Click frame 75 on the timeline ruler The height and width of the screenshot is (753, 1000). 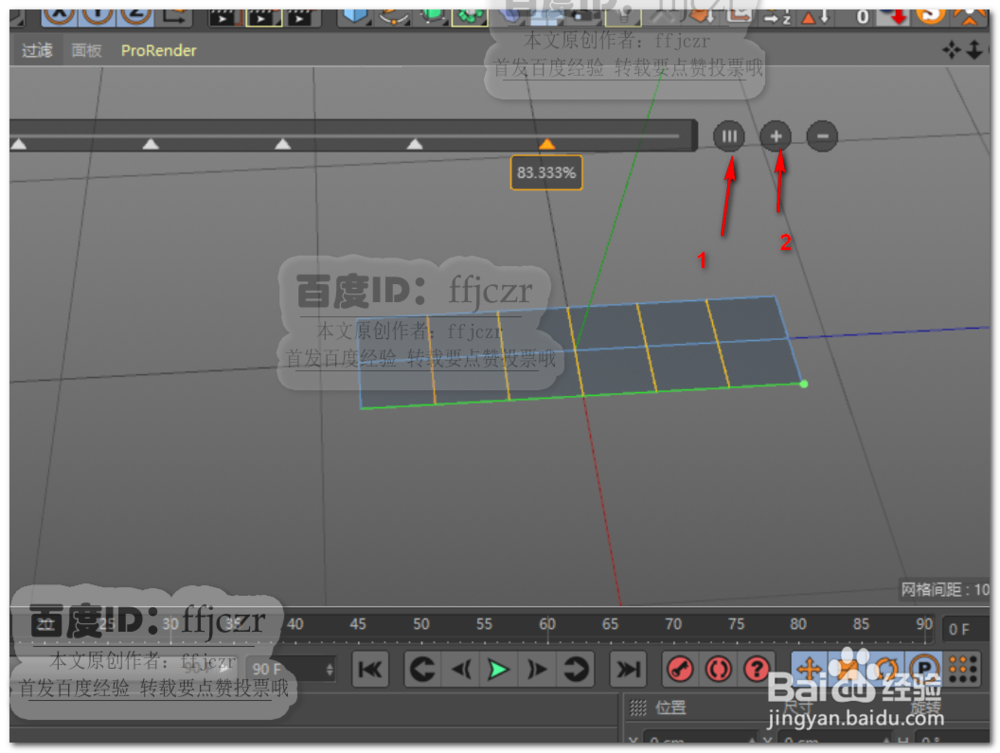pos(736,624)
